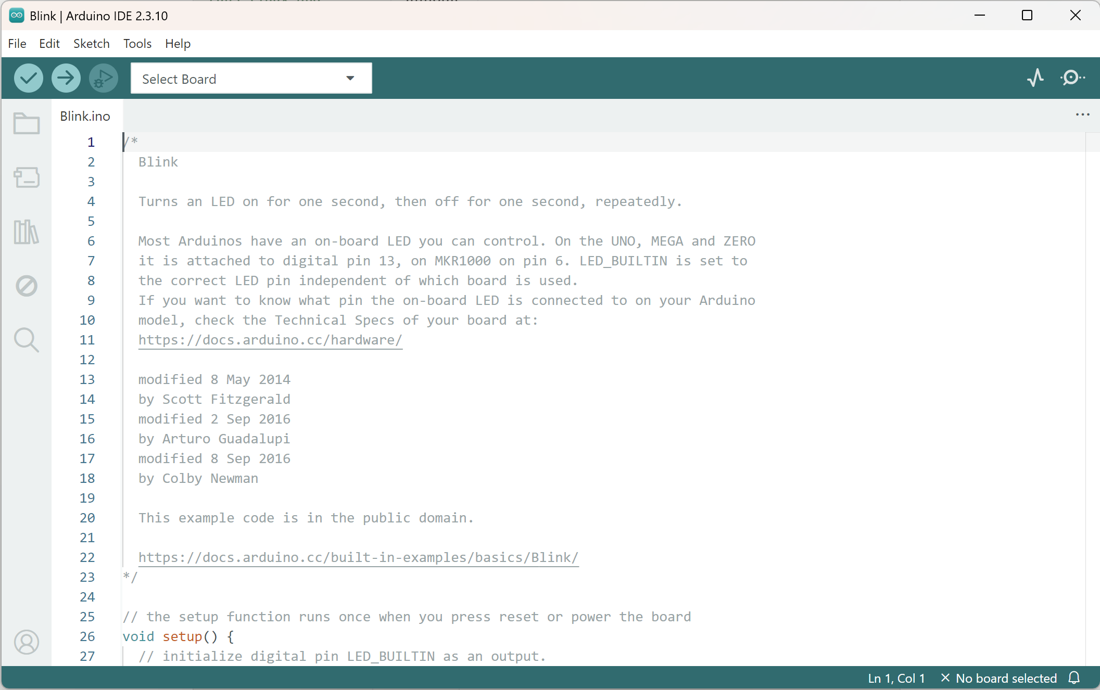Click the text 'by Arturo Guadalupi'
The width and height of the screenshot is (1100, 690).
point(214,439)
